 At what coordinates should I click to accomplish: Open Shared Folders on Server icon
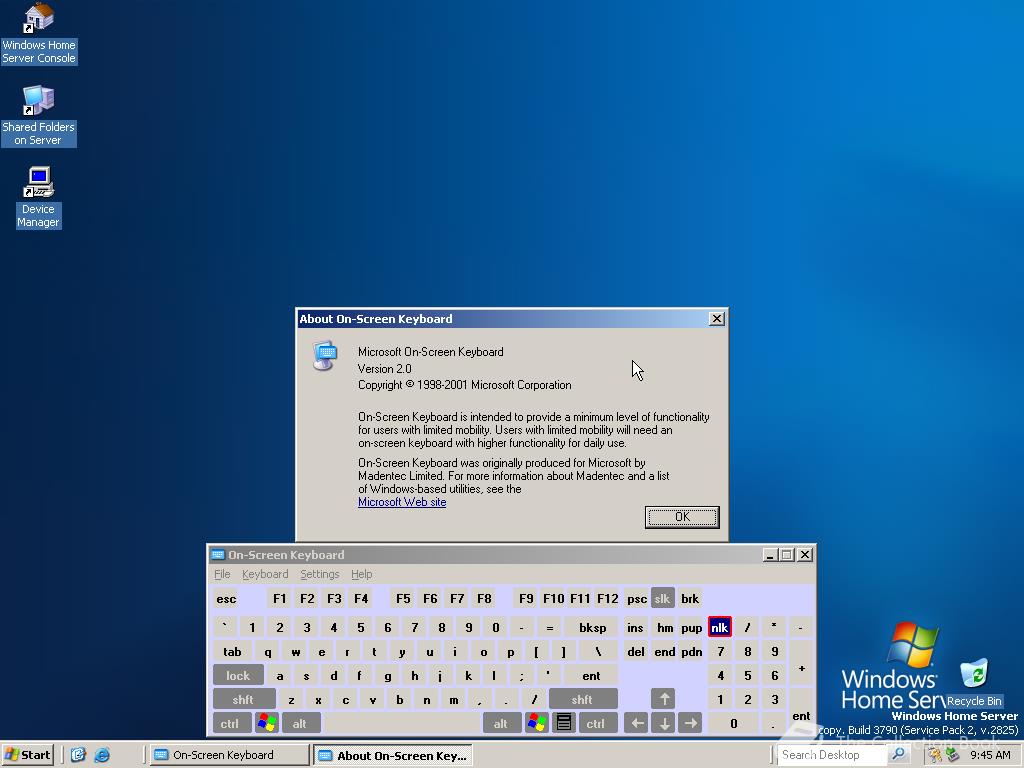coord(39,116)
